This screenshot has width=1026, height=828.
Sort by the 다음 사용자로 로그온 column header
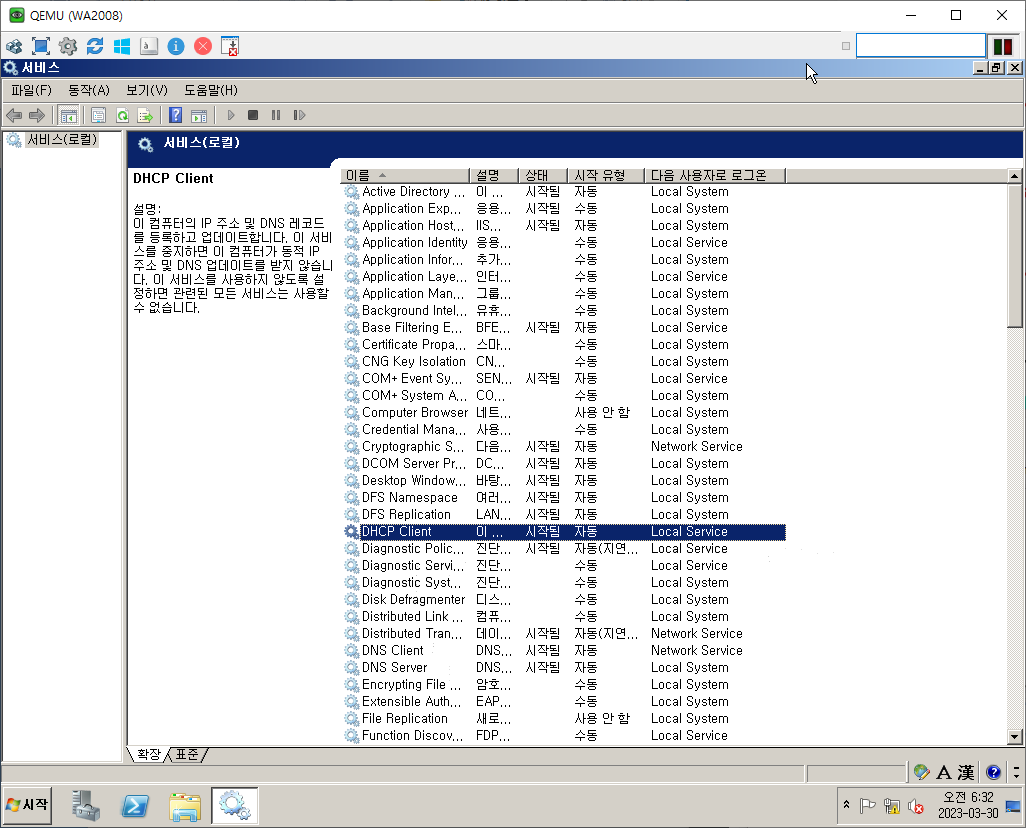coord(715,175)
